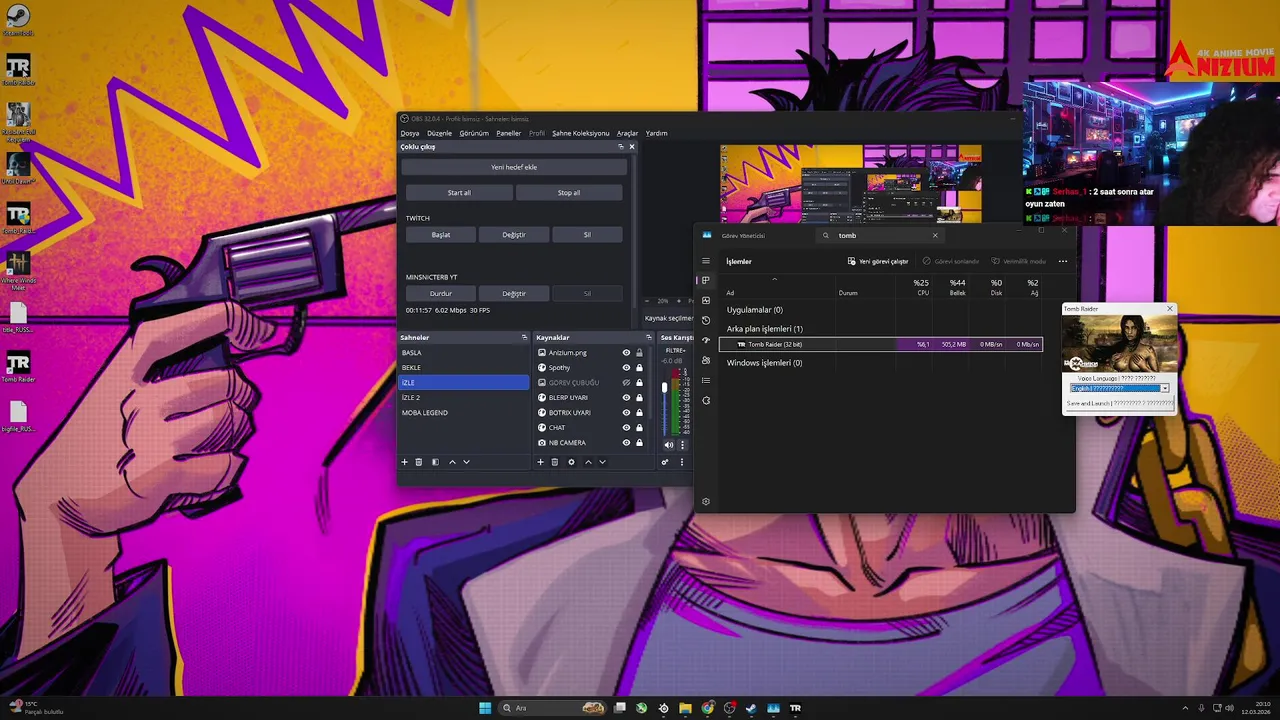
Task: Open Windows Start menu
Action: pos(485,708)
